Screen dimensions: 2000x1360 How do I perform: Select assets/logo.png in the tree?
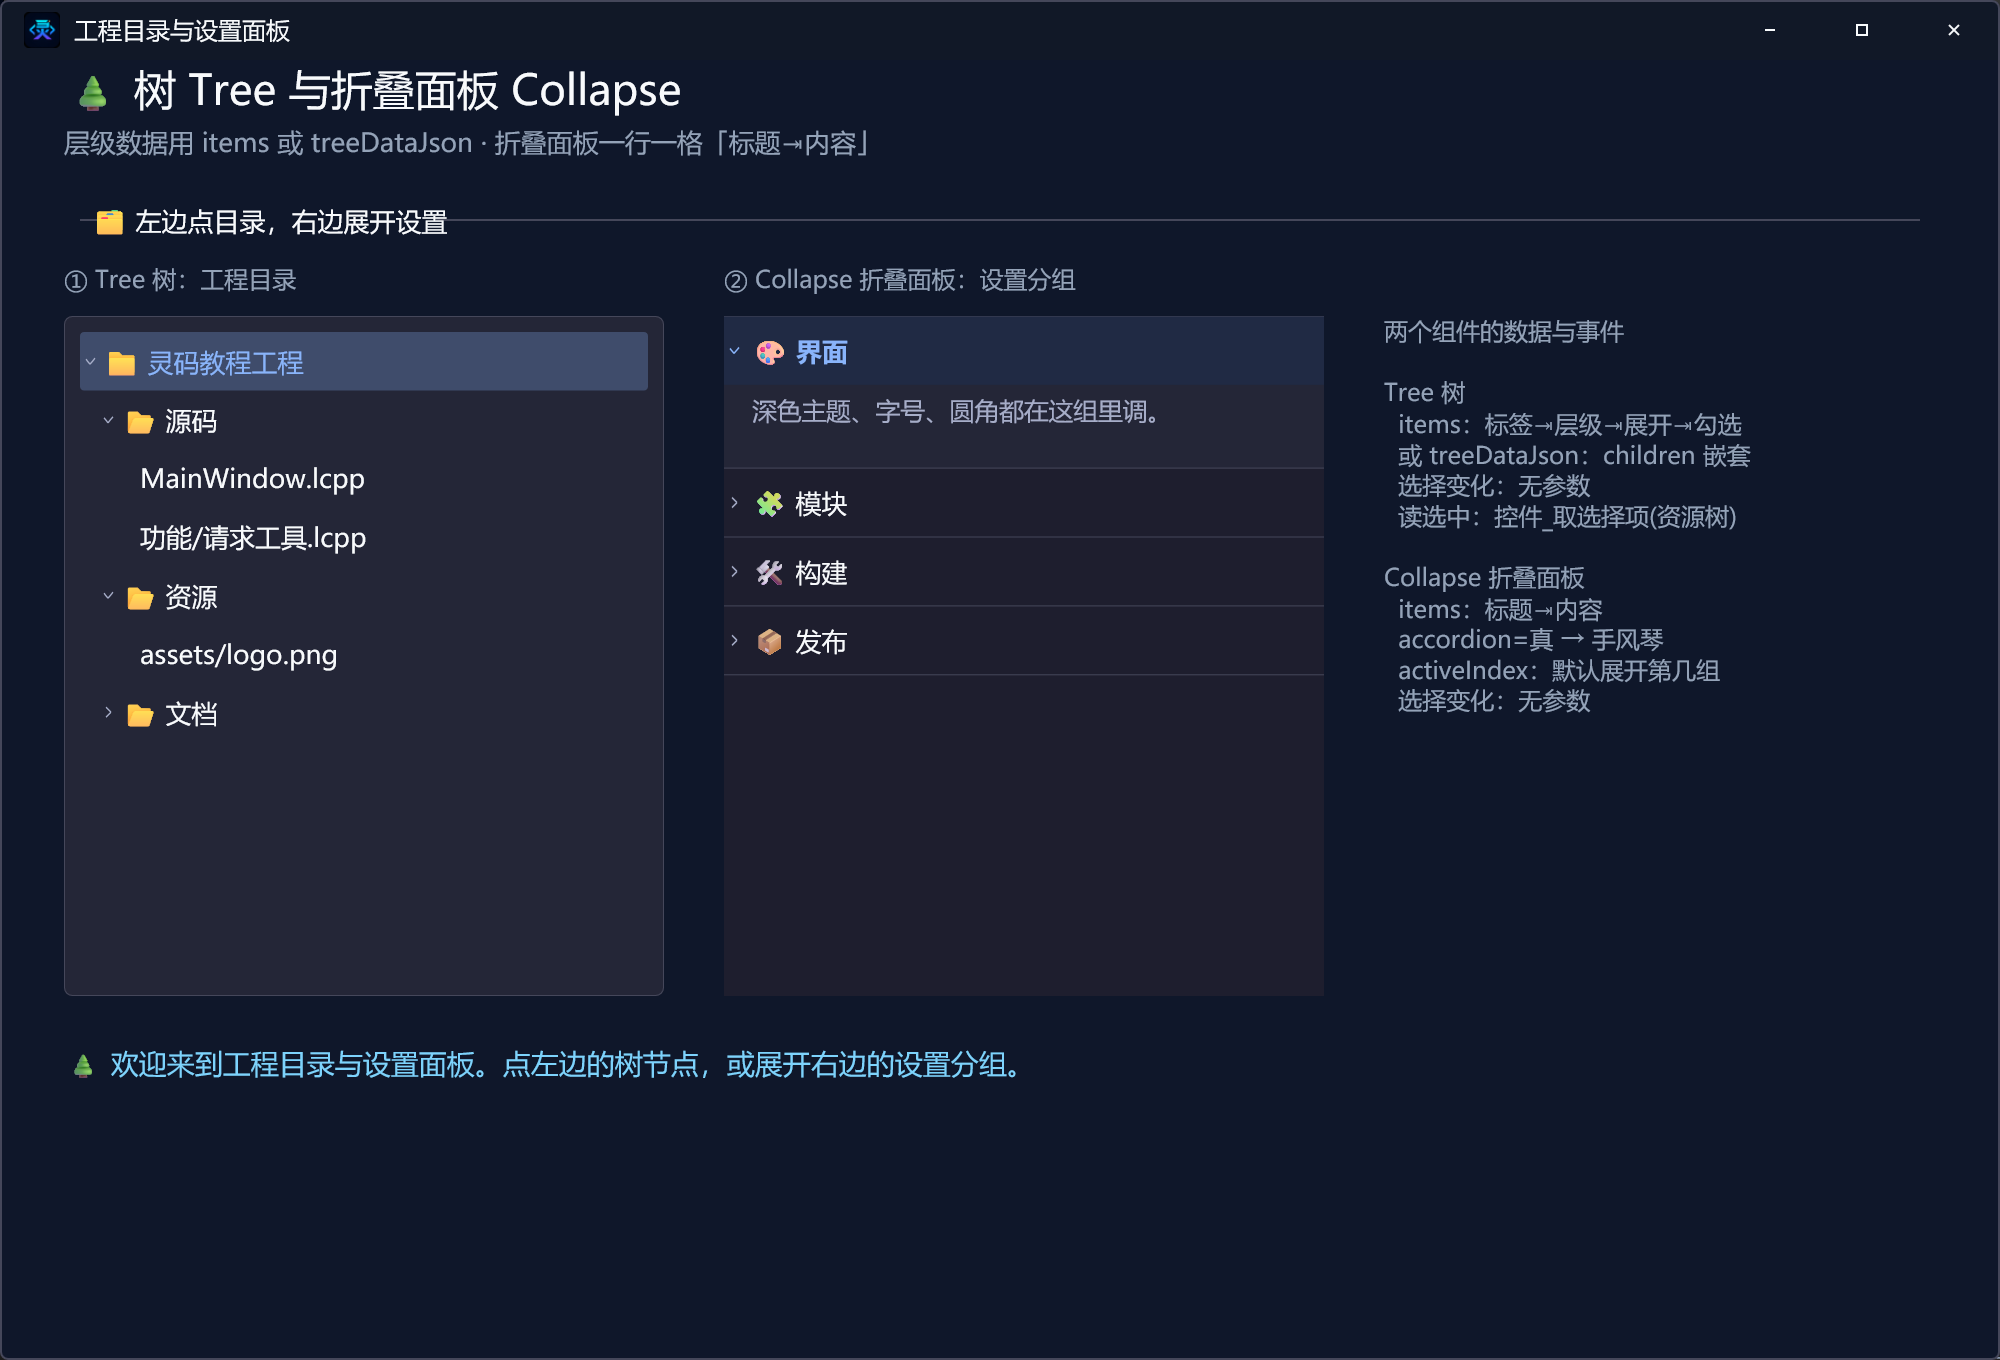239,655
